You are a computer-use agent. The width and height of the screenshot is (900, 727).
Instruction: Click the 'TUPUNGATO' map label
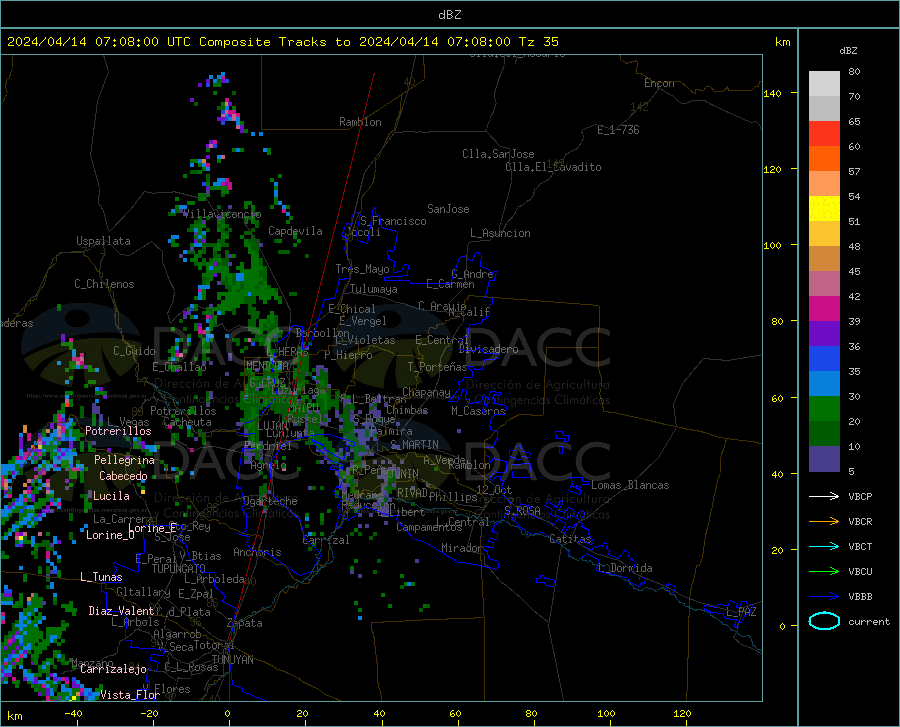coord(179,569)
